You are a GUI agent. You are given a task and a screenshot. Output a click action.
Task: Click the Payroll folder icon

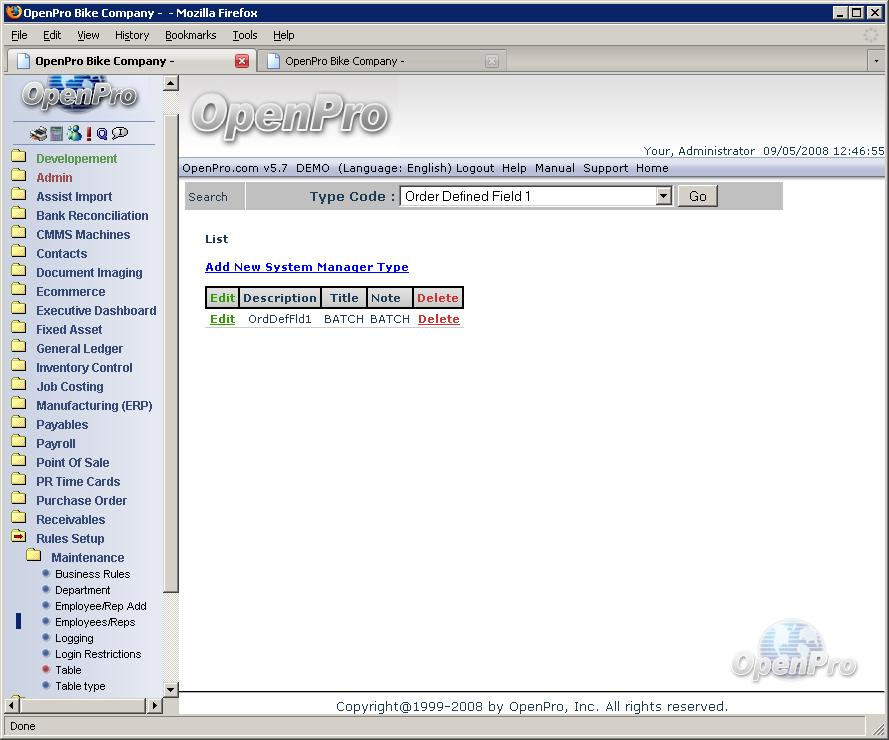tap(19, 443)
